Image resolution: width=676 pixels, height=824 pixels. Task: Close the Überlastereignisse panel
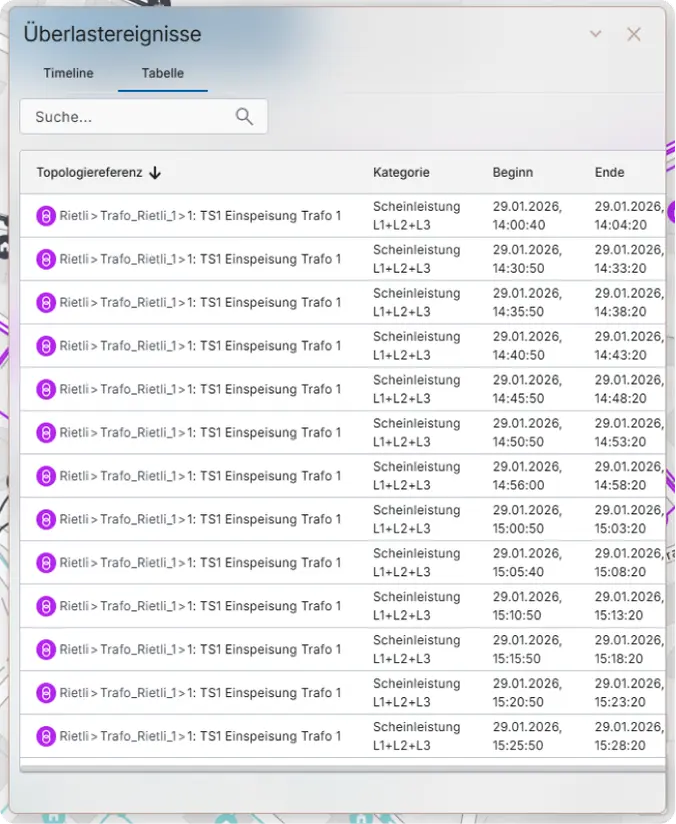coord(634,34)
